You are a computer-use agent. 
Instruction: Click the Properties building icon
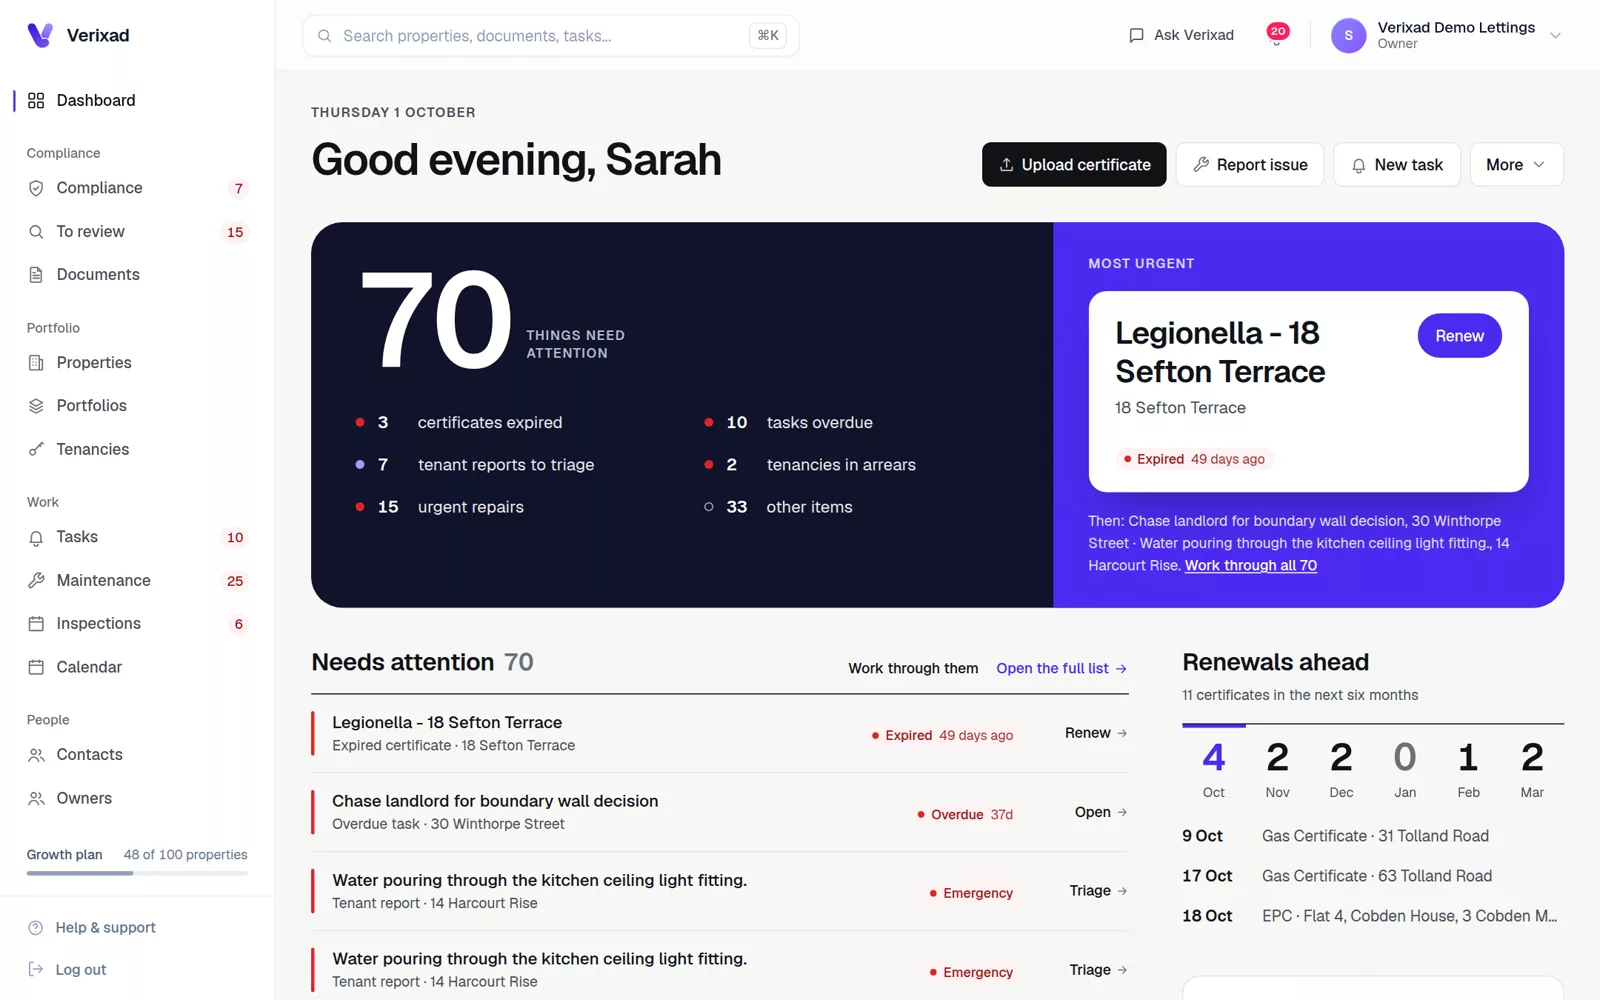pos(36,363)
